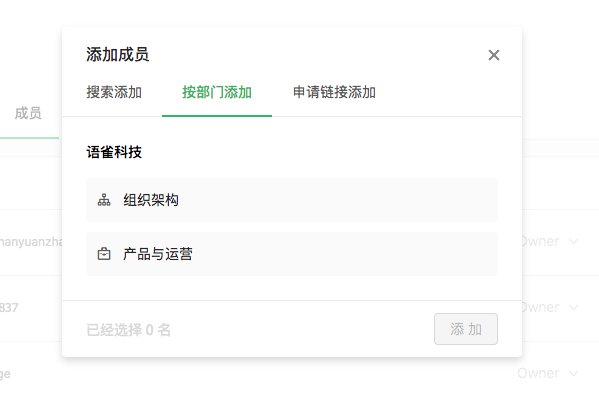The image size is (599, 401).
Task: Open the Owner dropdown on the bottom row
Action: [x=548, y=373]
